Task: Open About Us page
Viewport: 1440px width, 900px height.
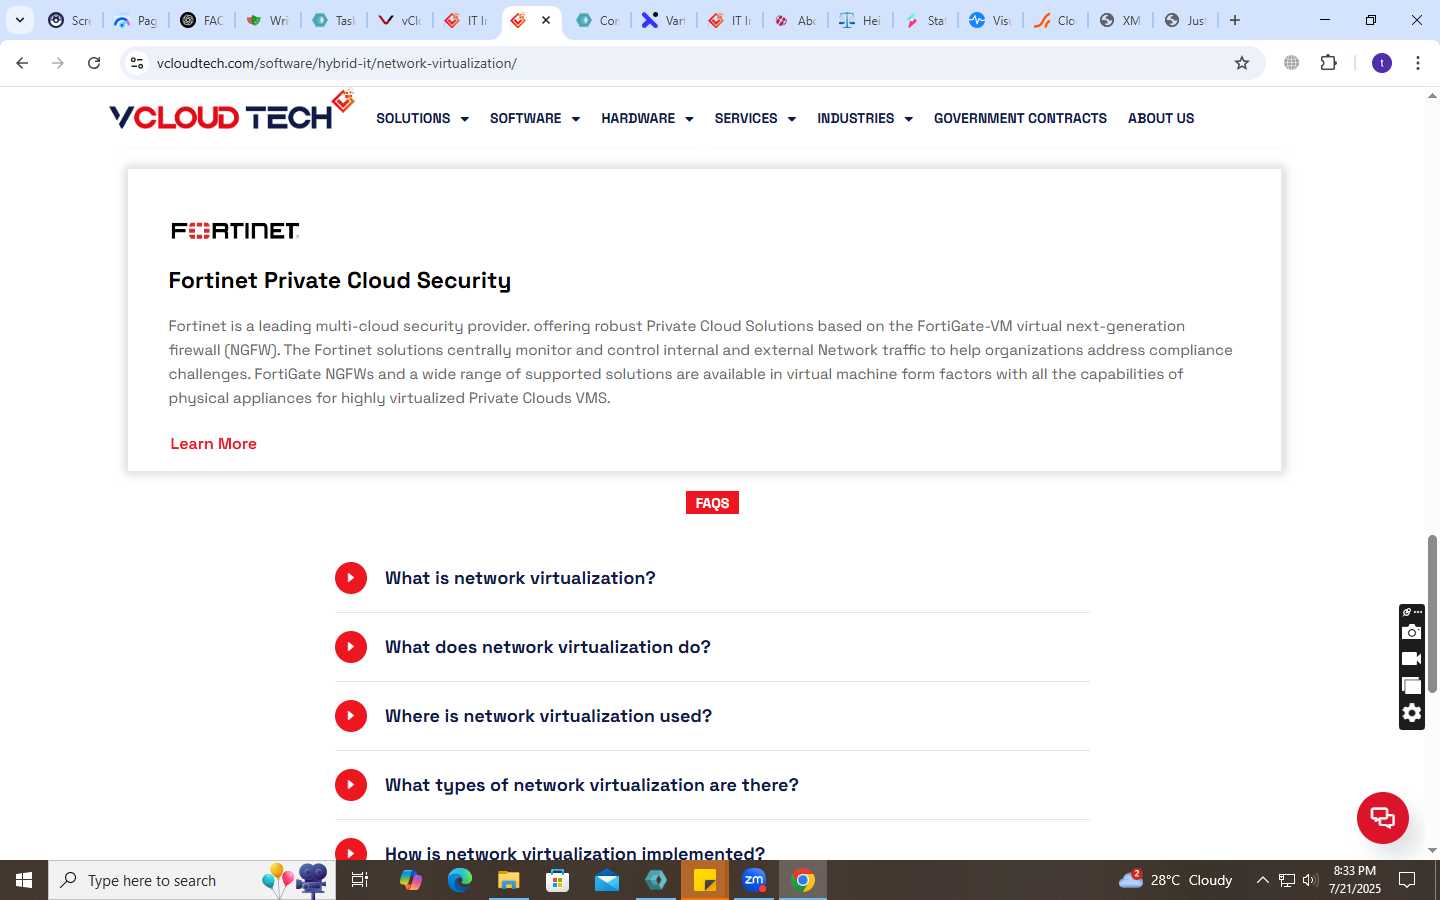Action: coord(1161,118)
